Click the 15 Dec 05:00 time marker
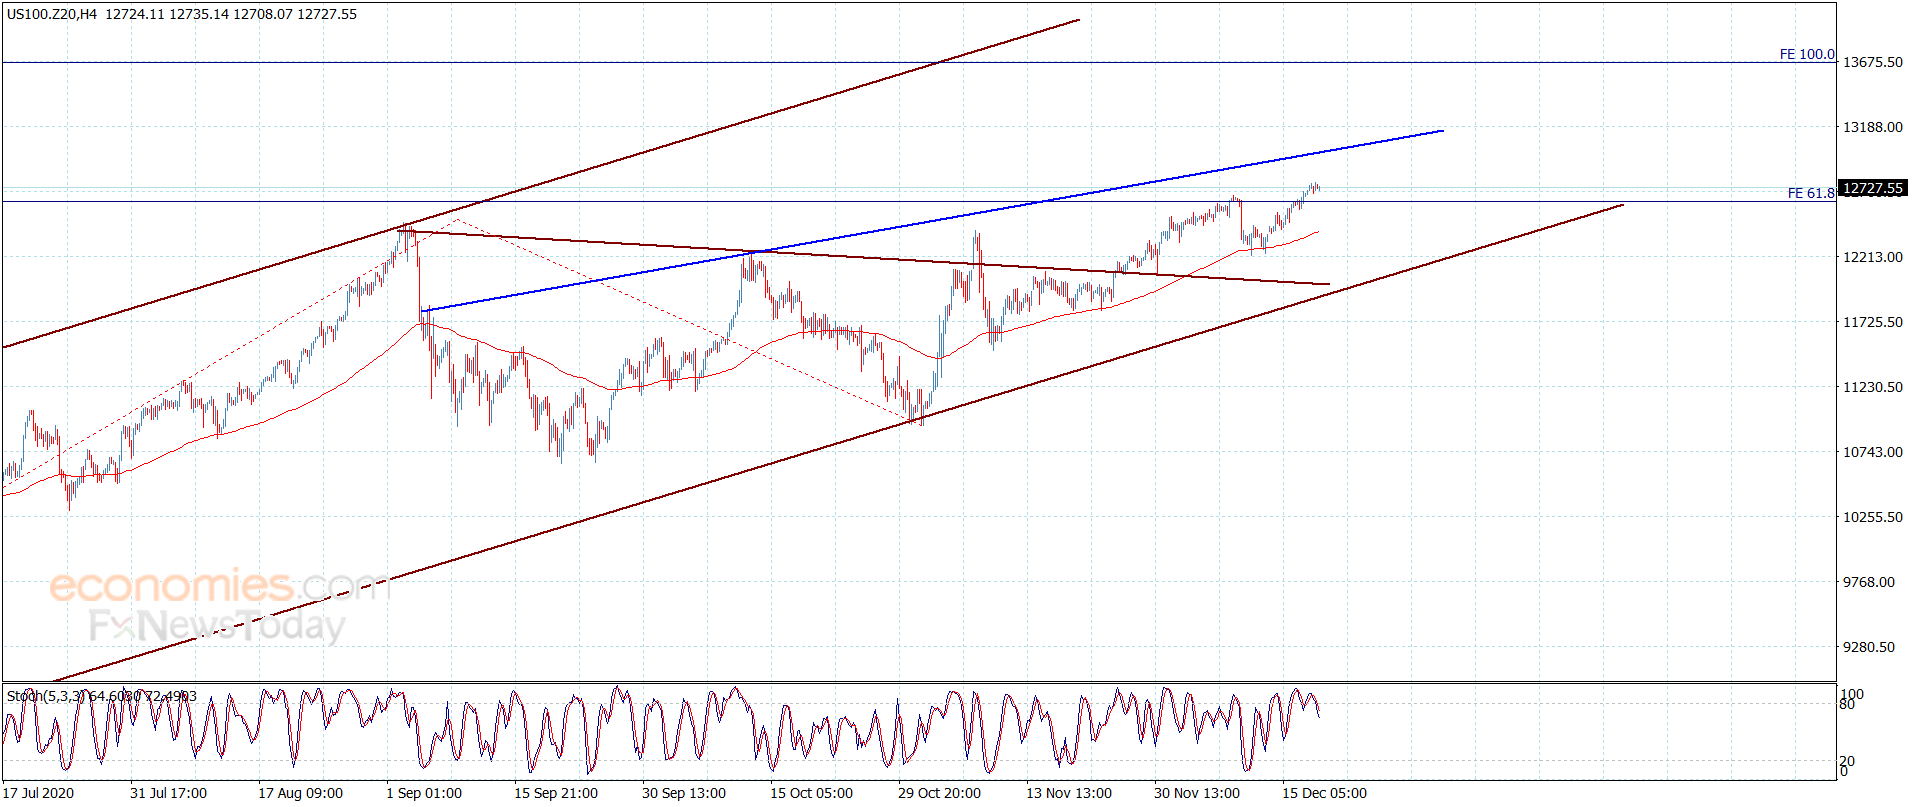Viewport: 1916px width, 807px height. [x=1324, y=793]
